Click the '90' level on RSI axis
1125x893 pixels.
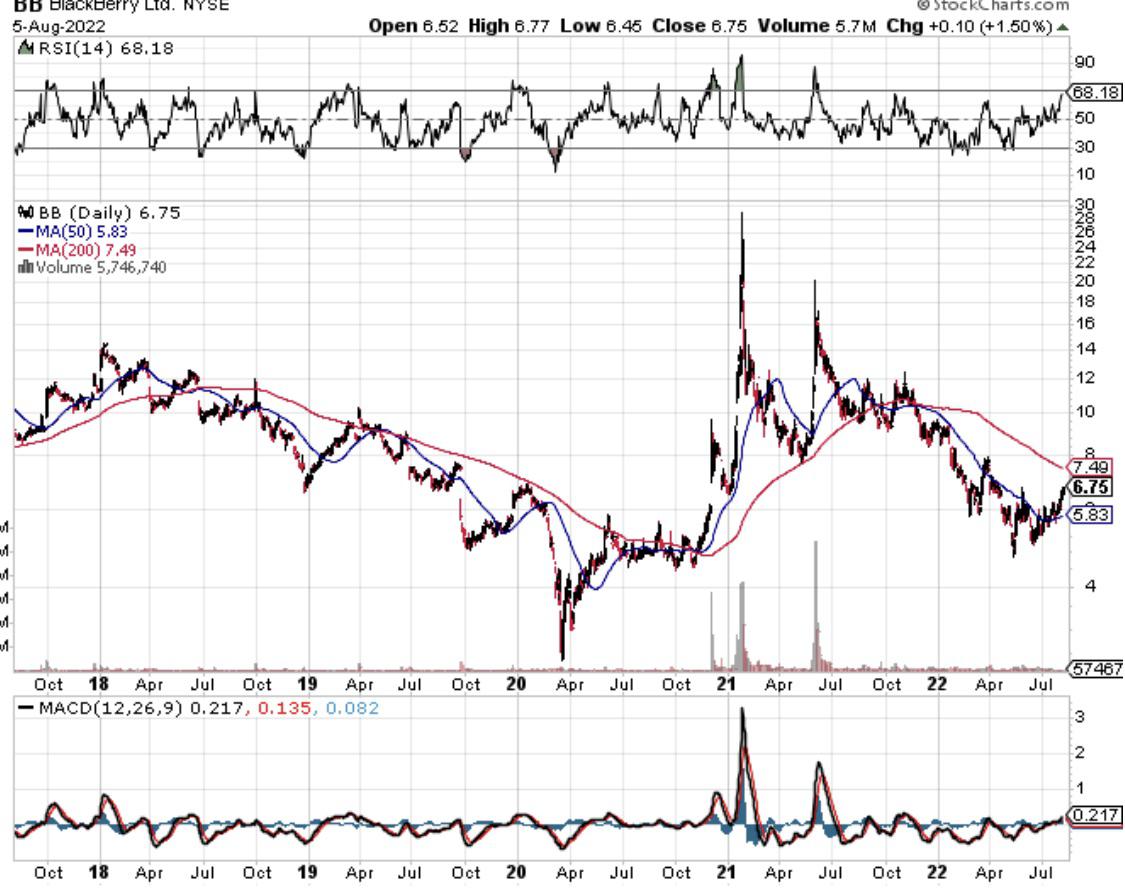click(1084, 62)
